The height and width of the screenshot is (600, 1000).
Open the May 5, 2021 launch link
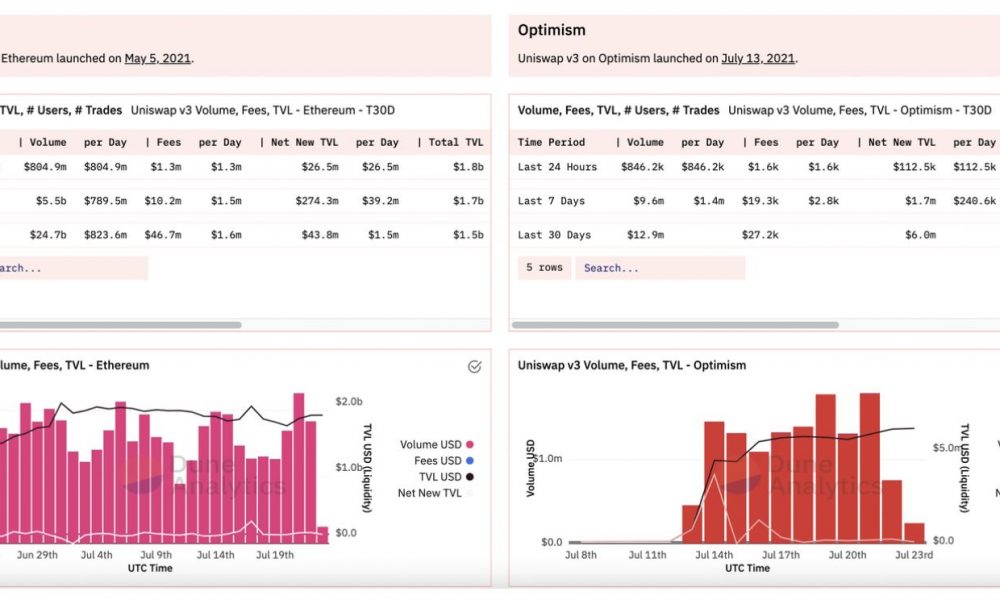click(x=158, y=58)
